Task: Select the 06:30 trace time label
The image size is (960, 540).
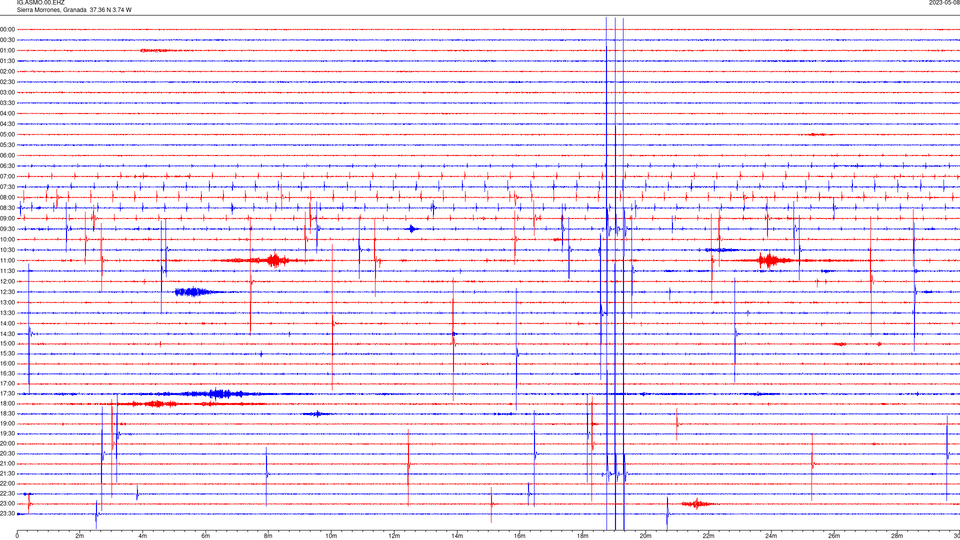Action: tap(7, 166)
